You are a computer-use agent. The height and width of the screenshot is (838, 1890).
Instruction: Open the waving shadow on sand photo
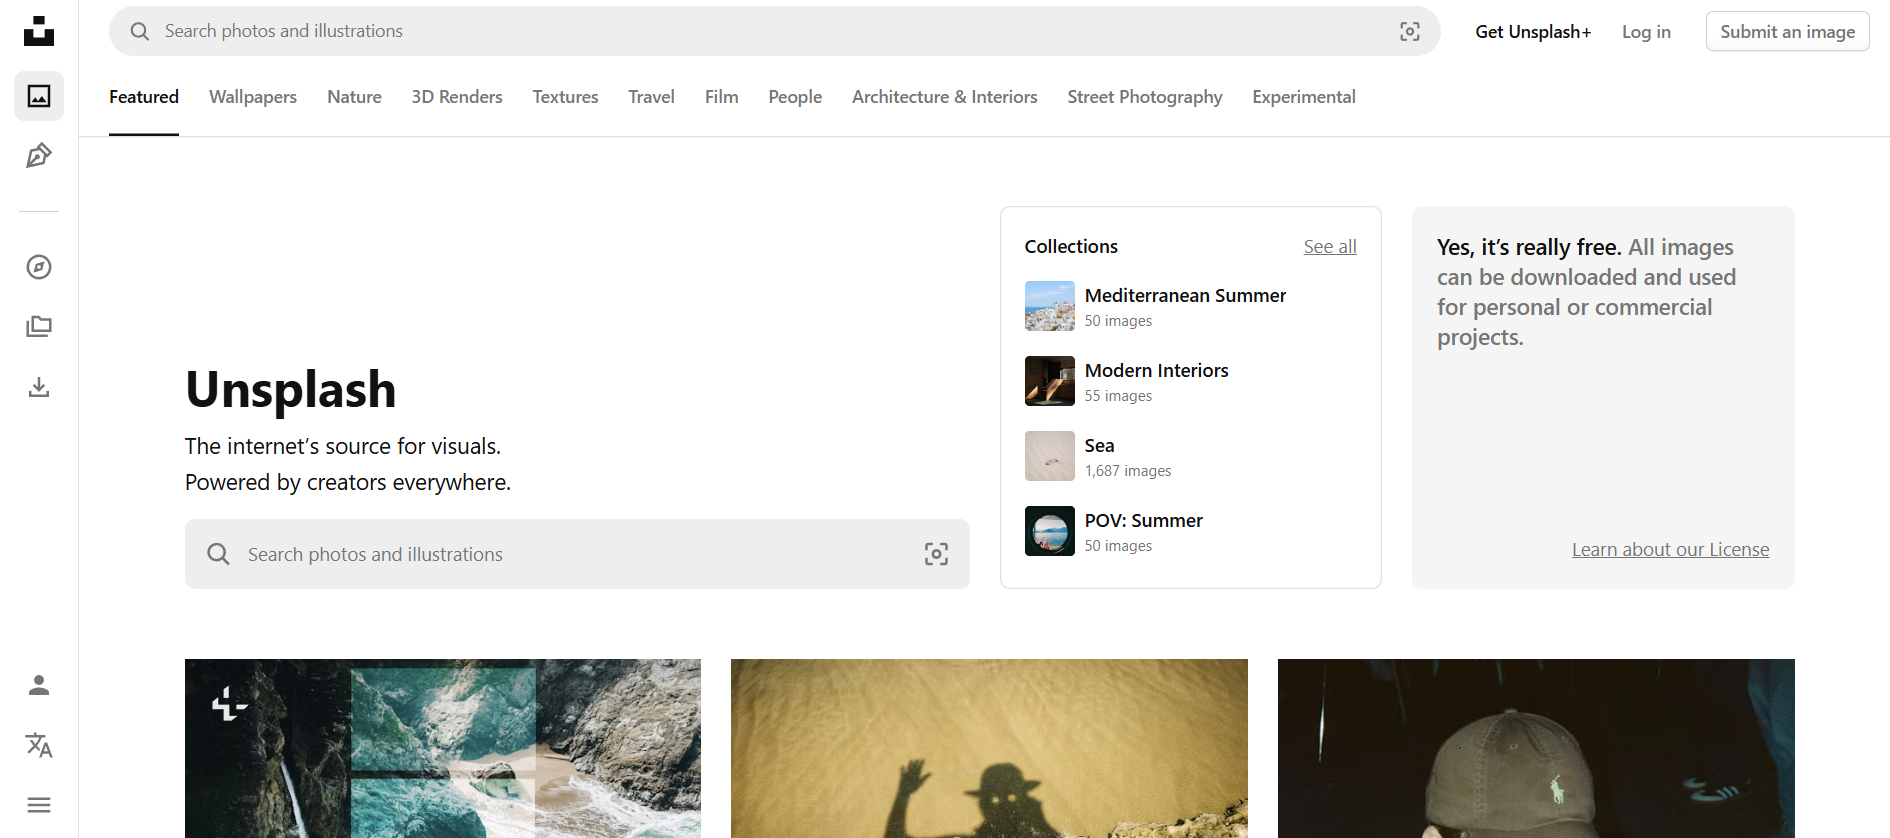pos(989,748)
